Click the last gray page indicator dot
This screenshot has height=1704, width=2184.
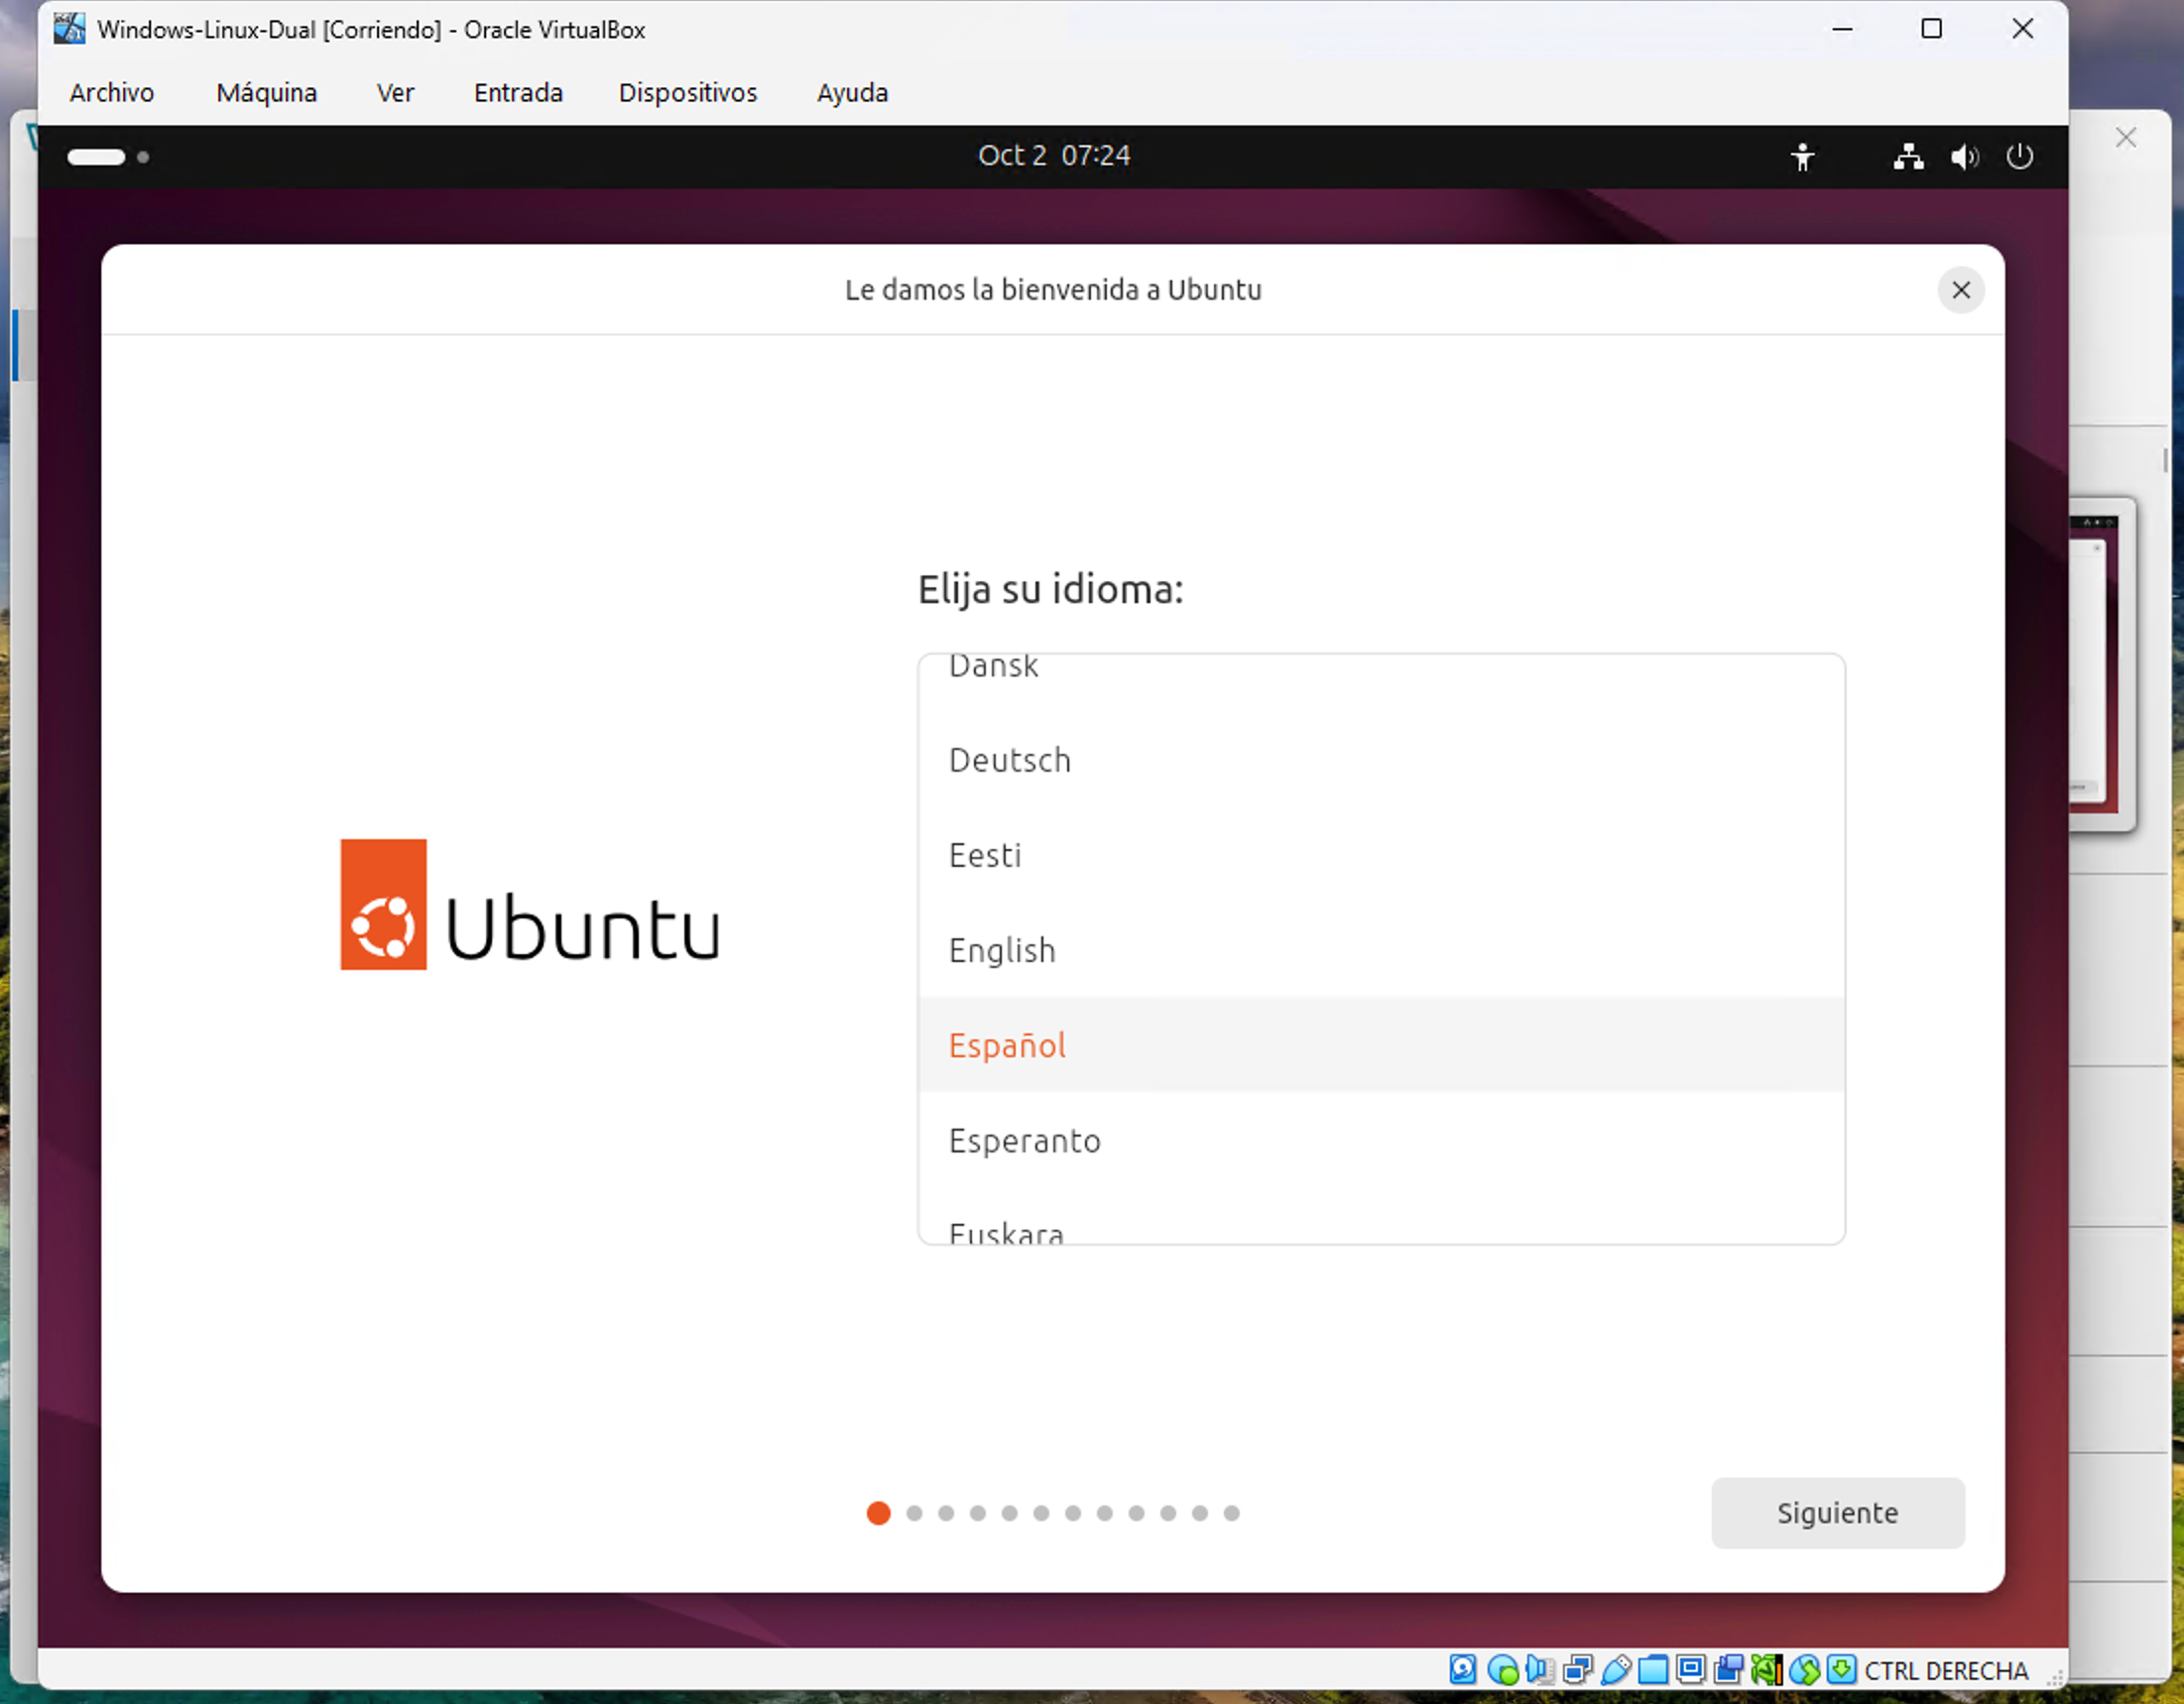(x=1232, y=1513)
